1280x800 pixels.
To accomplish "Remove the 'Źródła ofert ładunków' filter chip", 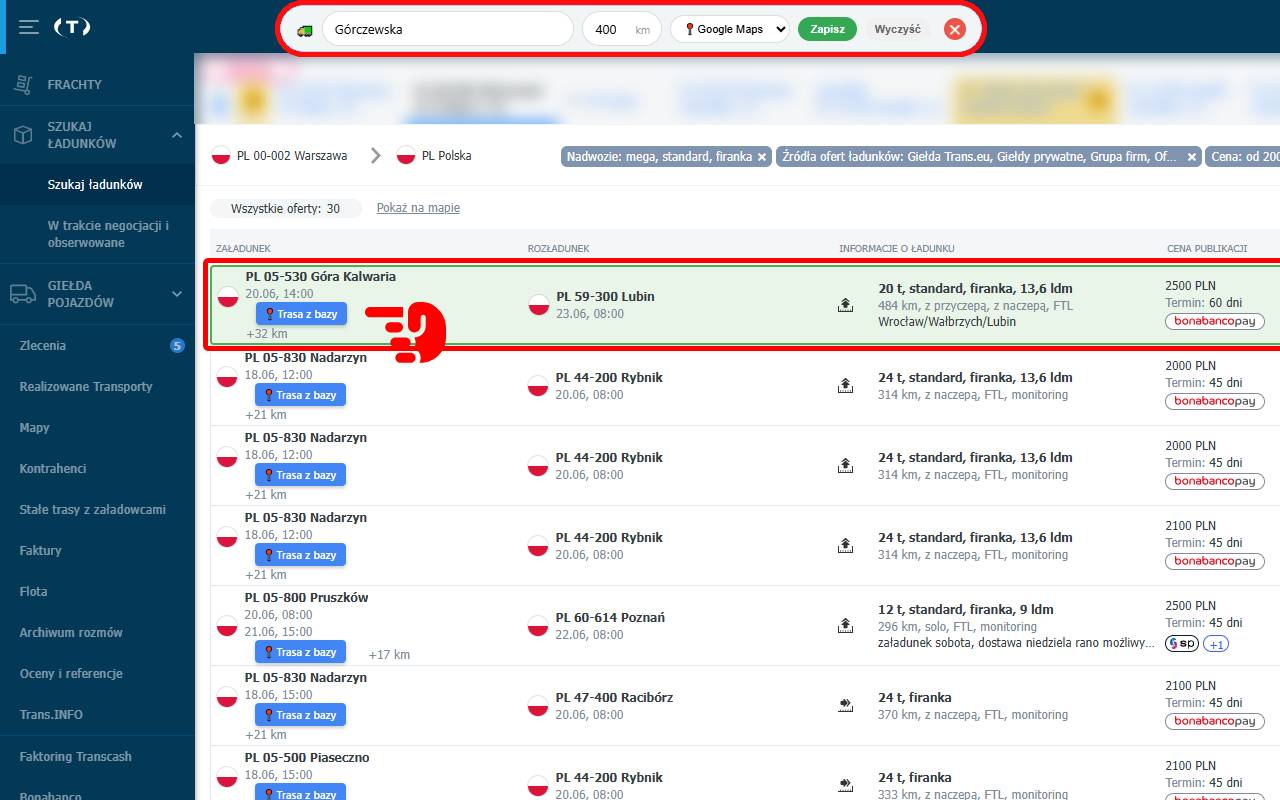I will pos(1192,157).
